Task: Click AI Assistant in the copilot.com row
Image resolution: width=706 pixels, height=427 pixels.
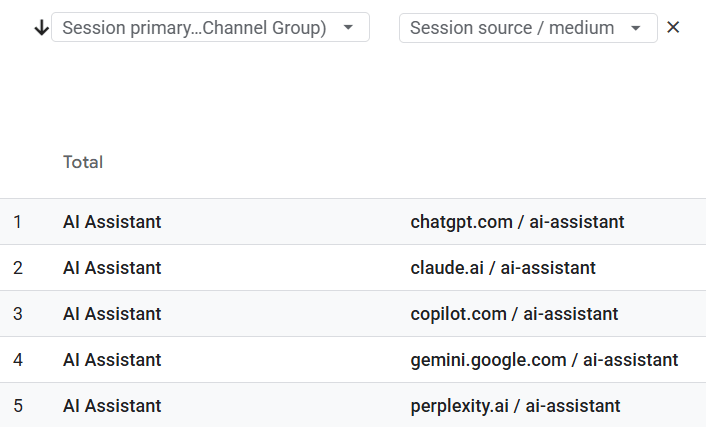Action: pyautogui.click(x=112, y=314)
